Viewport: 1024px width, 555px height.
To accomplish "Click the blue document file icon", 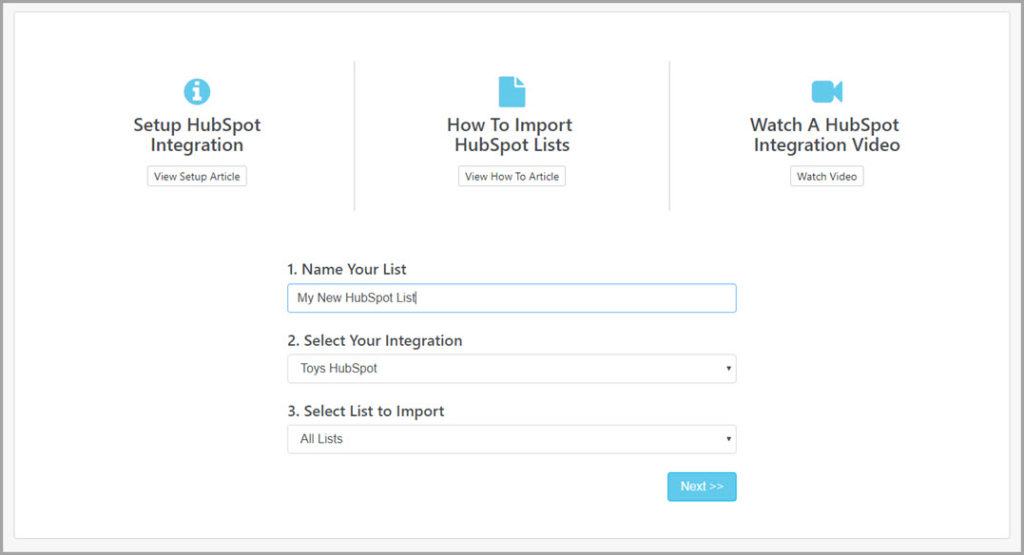I will (x=512, y=91).
